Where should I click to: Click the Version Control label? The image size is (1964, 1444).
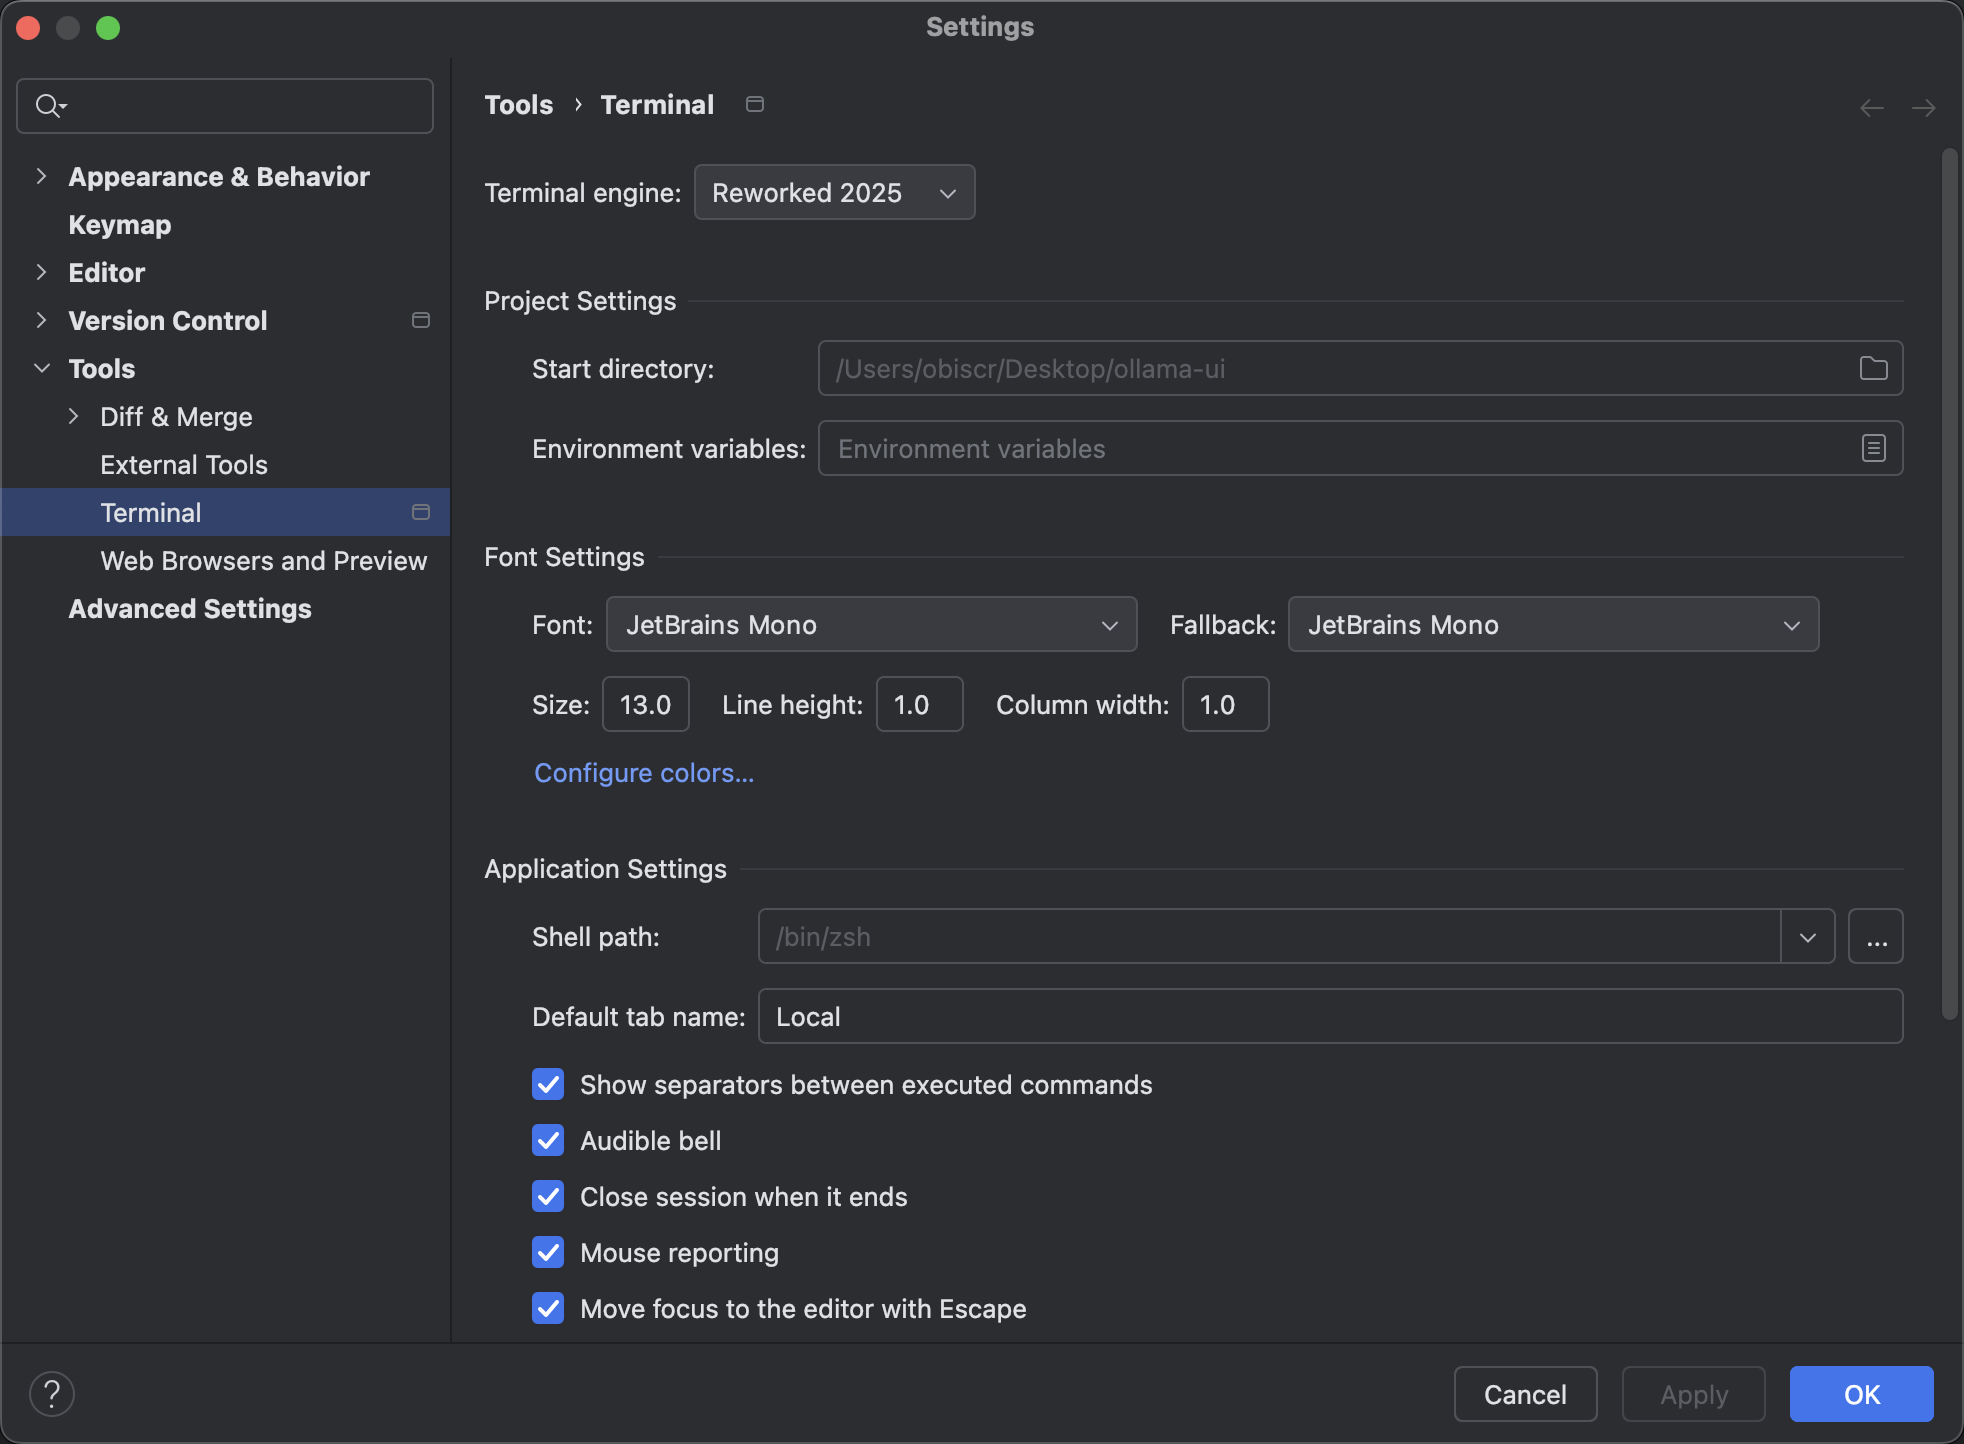coord(168,320)
